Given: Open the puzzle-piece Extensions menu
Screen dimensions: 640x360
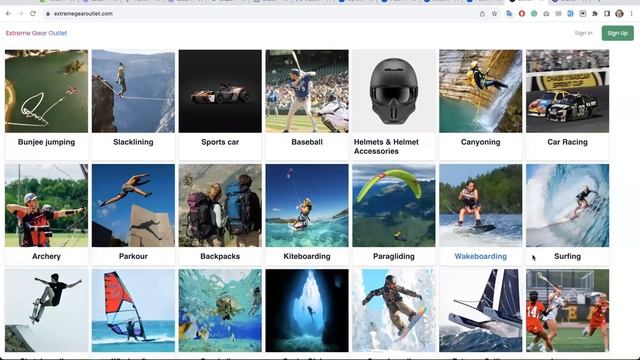Looking at the screenshot, I should point(595,13).
